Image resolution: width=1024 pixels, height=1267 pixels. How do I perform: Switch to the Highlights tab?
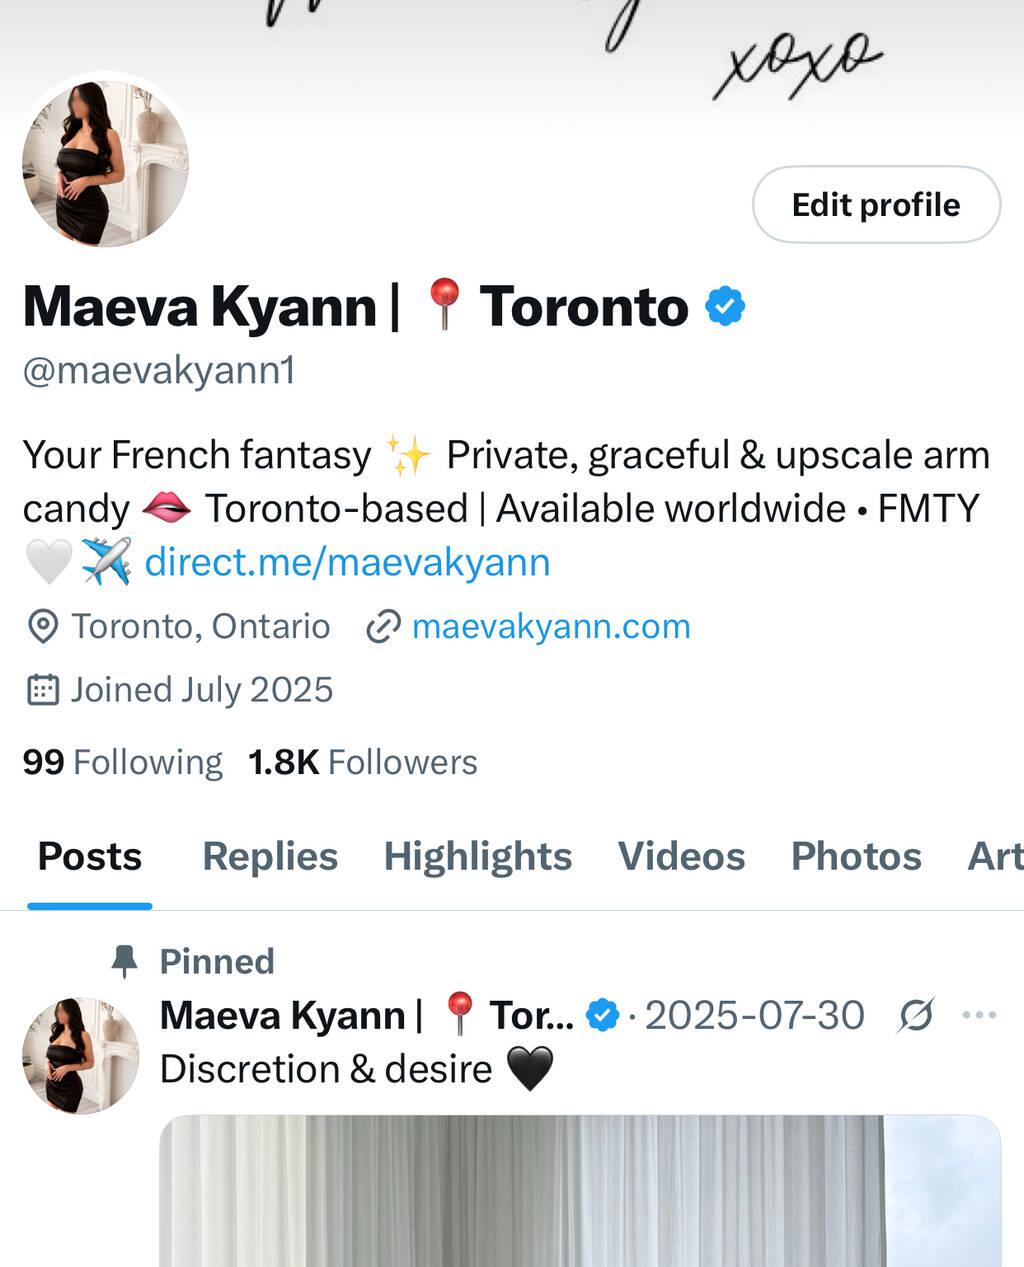478,857
